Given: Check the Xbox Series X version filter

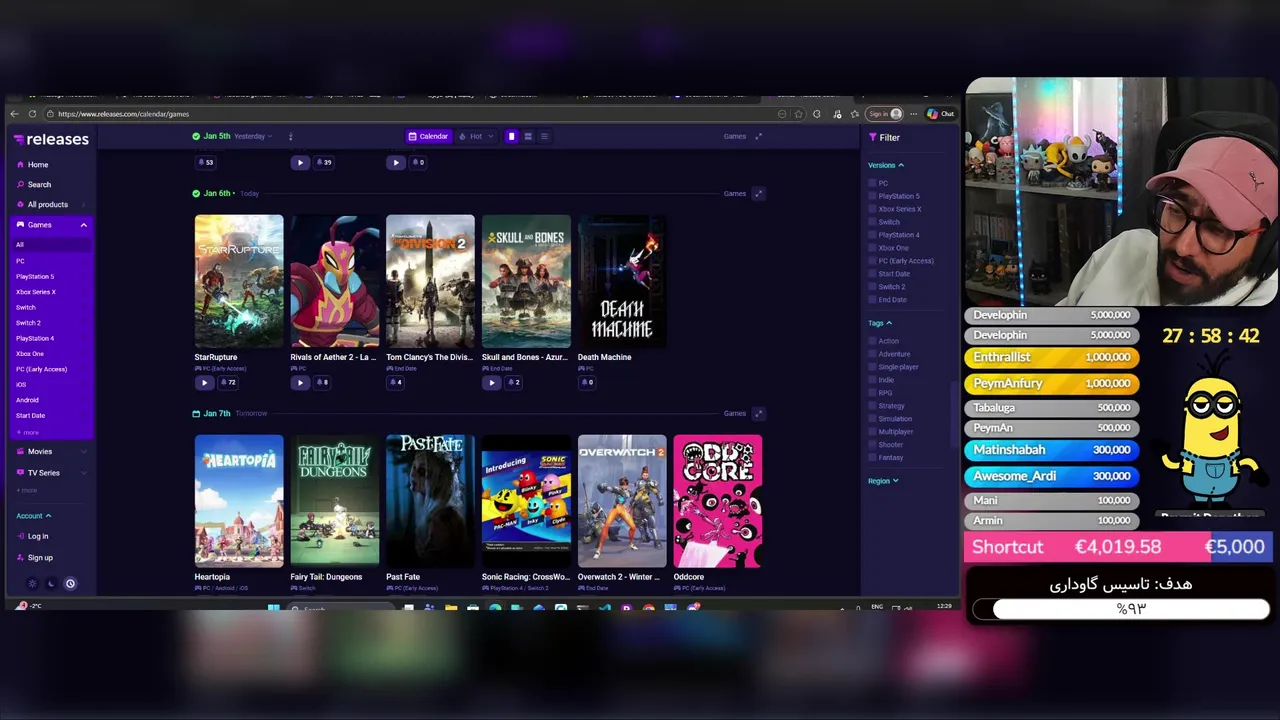Looking at the screenshot, I should point(873,209).
